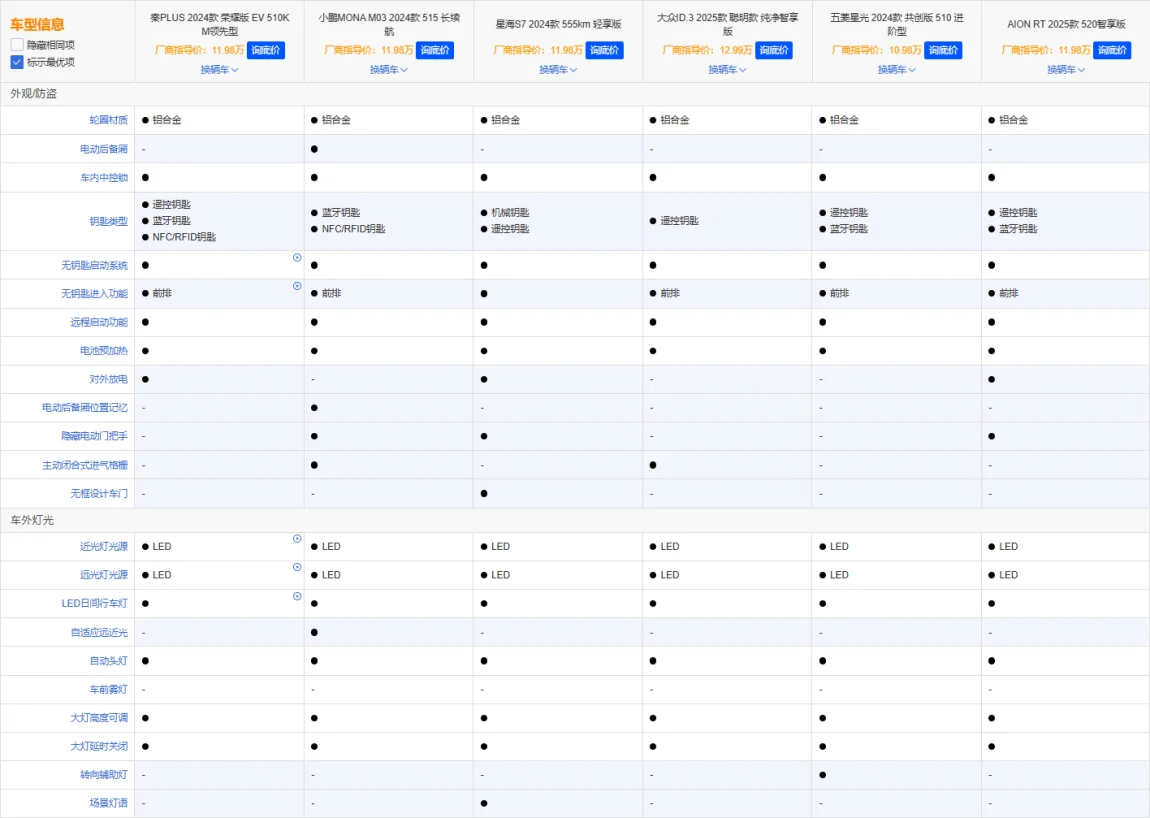
Task: Request price via 询底价 for 五菱星光
Action: pos(943,51)
